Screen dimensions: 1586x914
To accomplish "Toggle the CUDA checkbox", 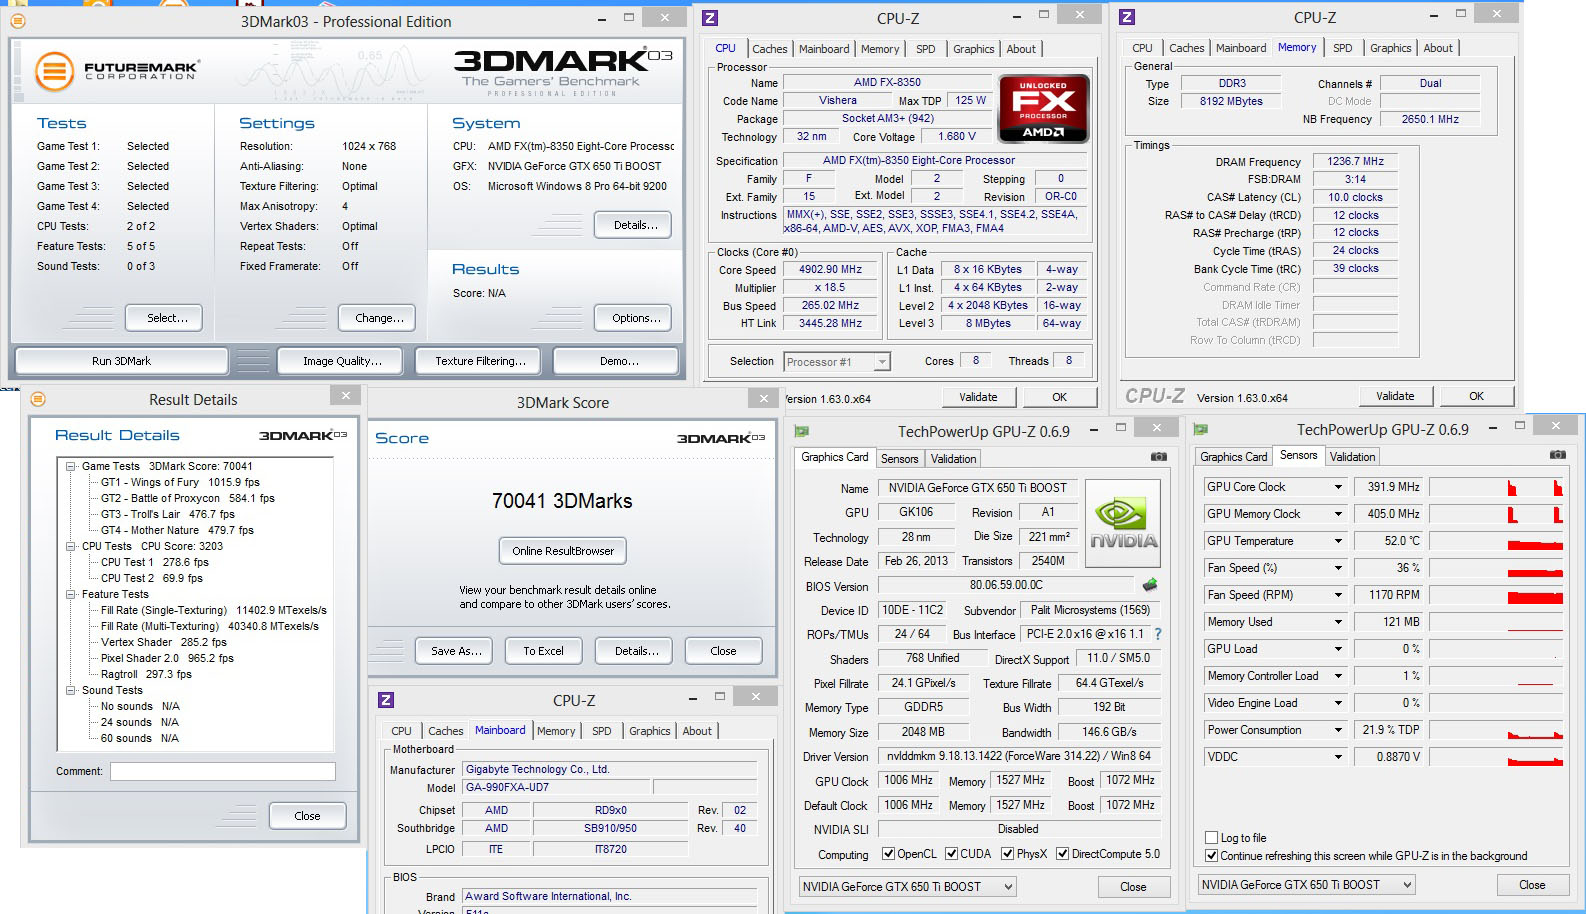I will pyautogui.click(x=951, y=854).
